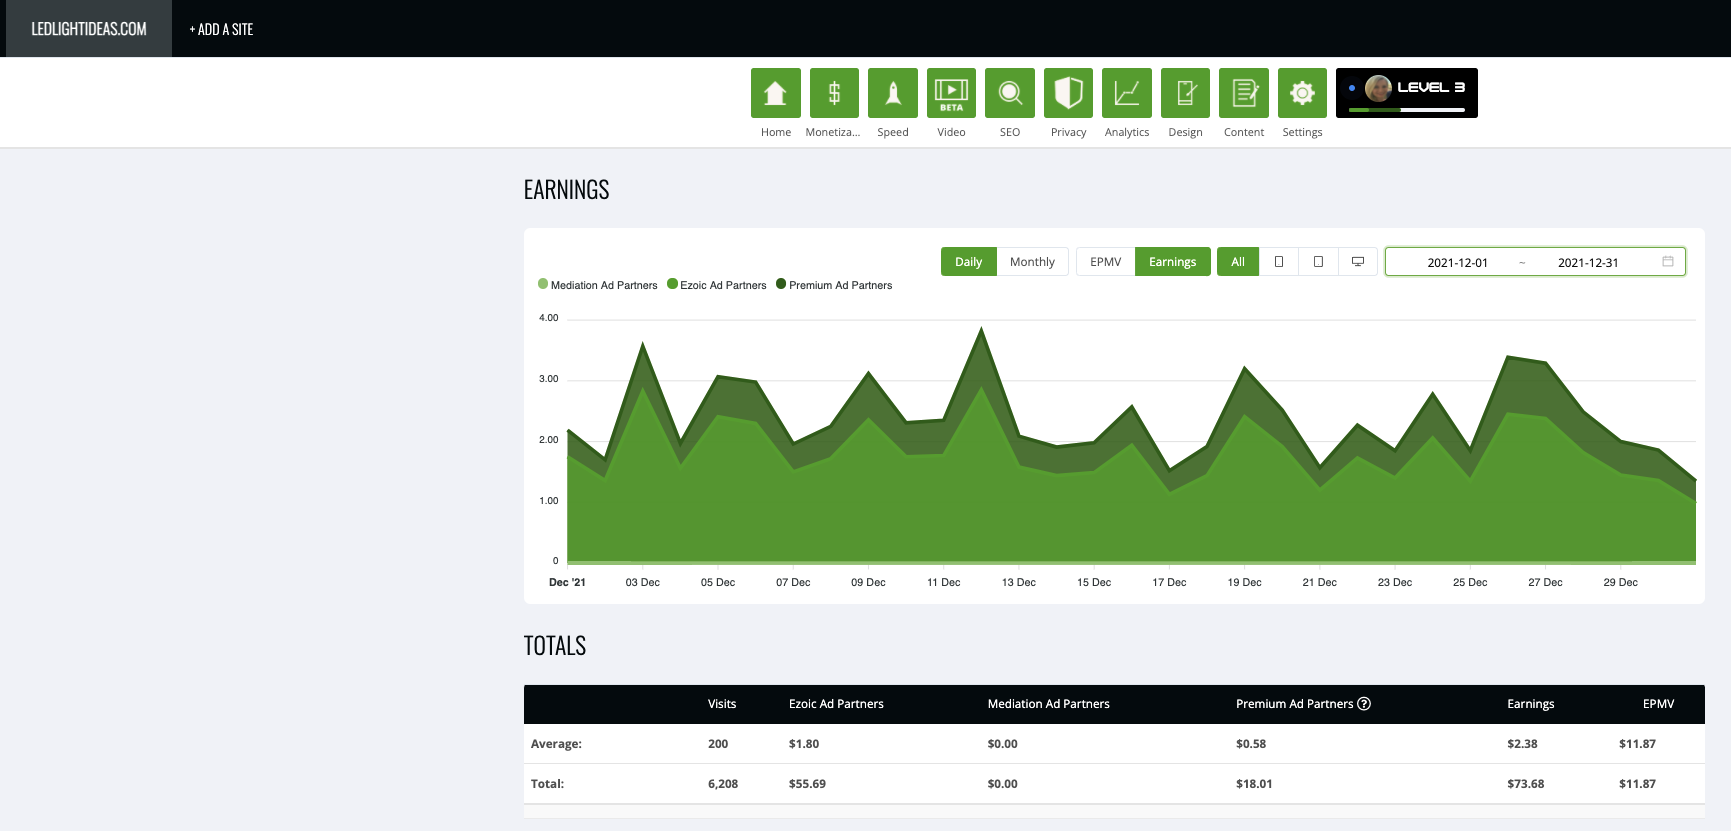Edit start date 2021-12-01 field
Viewport: 1731px width, 831px height.
point(1457,263)
